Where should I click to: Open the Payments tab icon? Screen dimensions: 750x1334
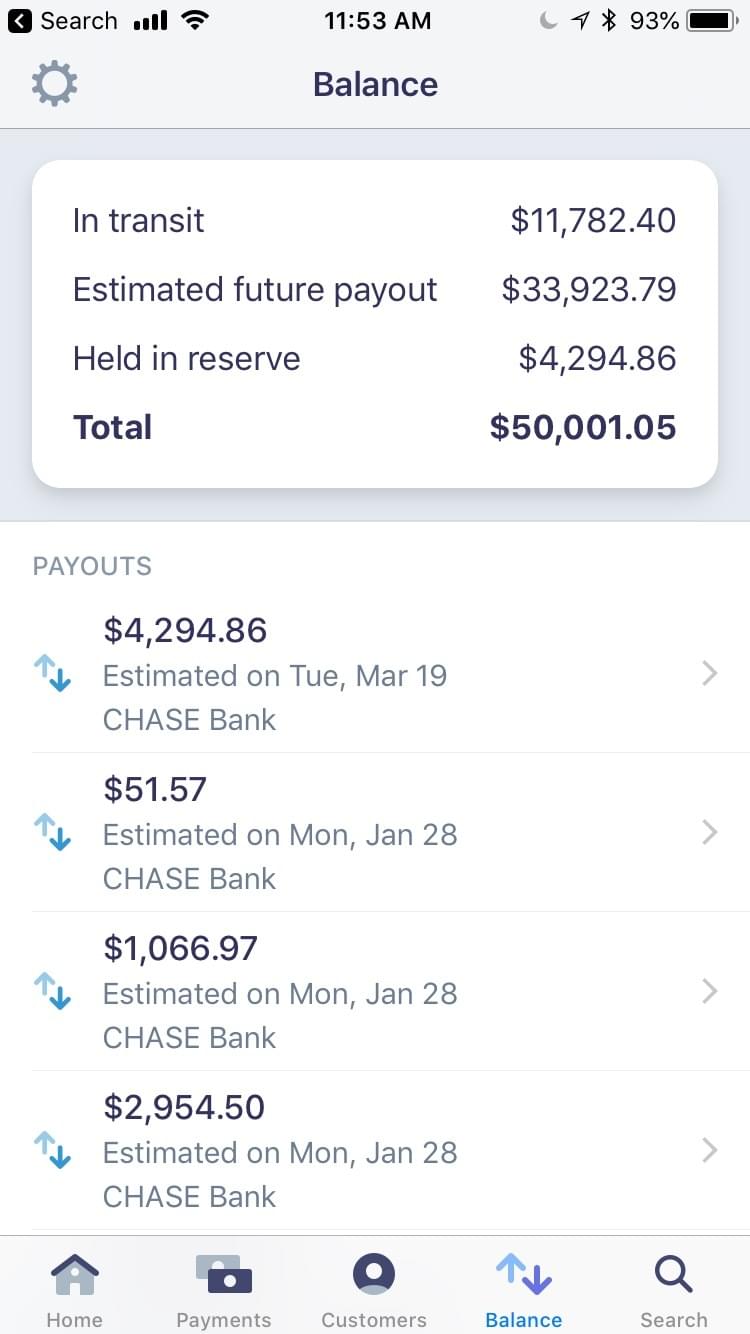(224, 1275)
